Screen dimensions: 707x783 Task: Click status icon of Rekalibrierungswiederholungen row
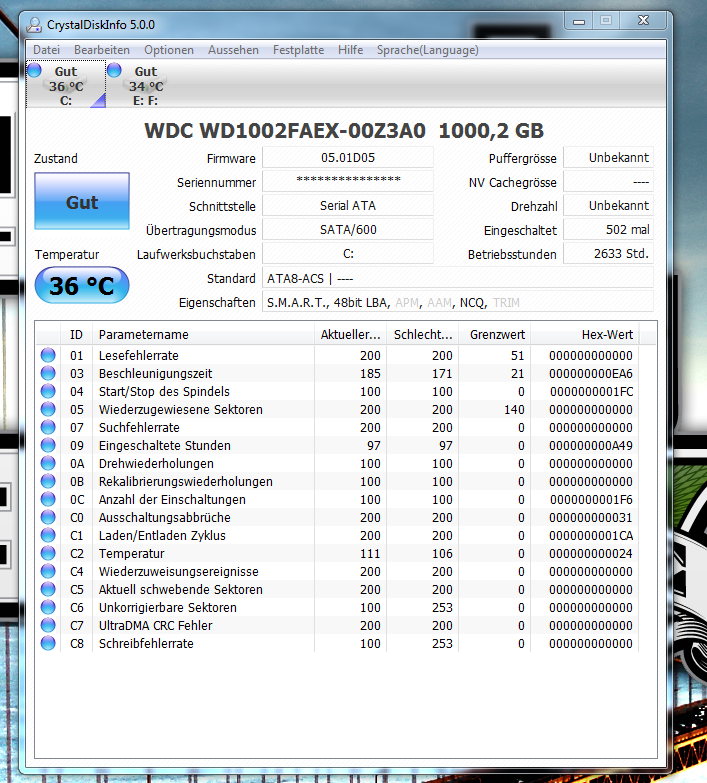point(48,481)
